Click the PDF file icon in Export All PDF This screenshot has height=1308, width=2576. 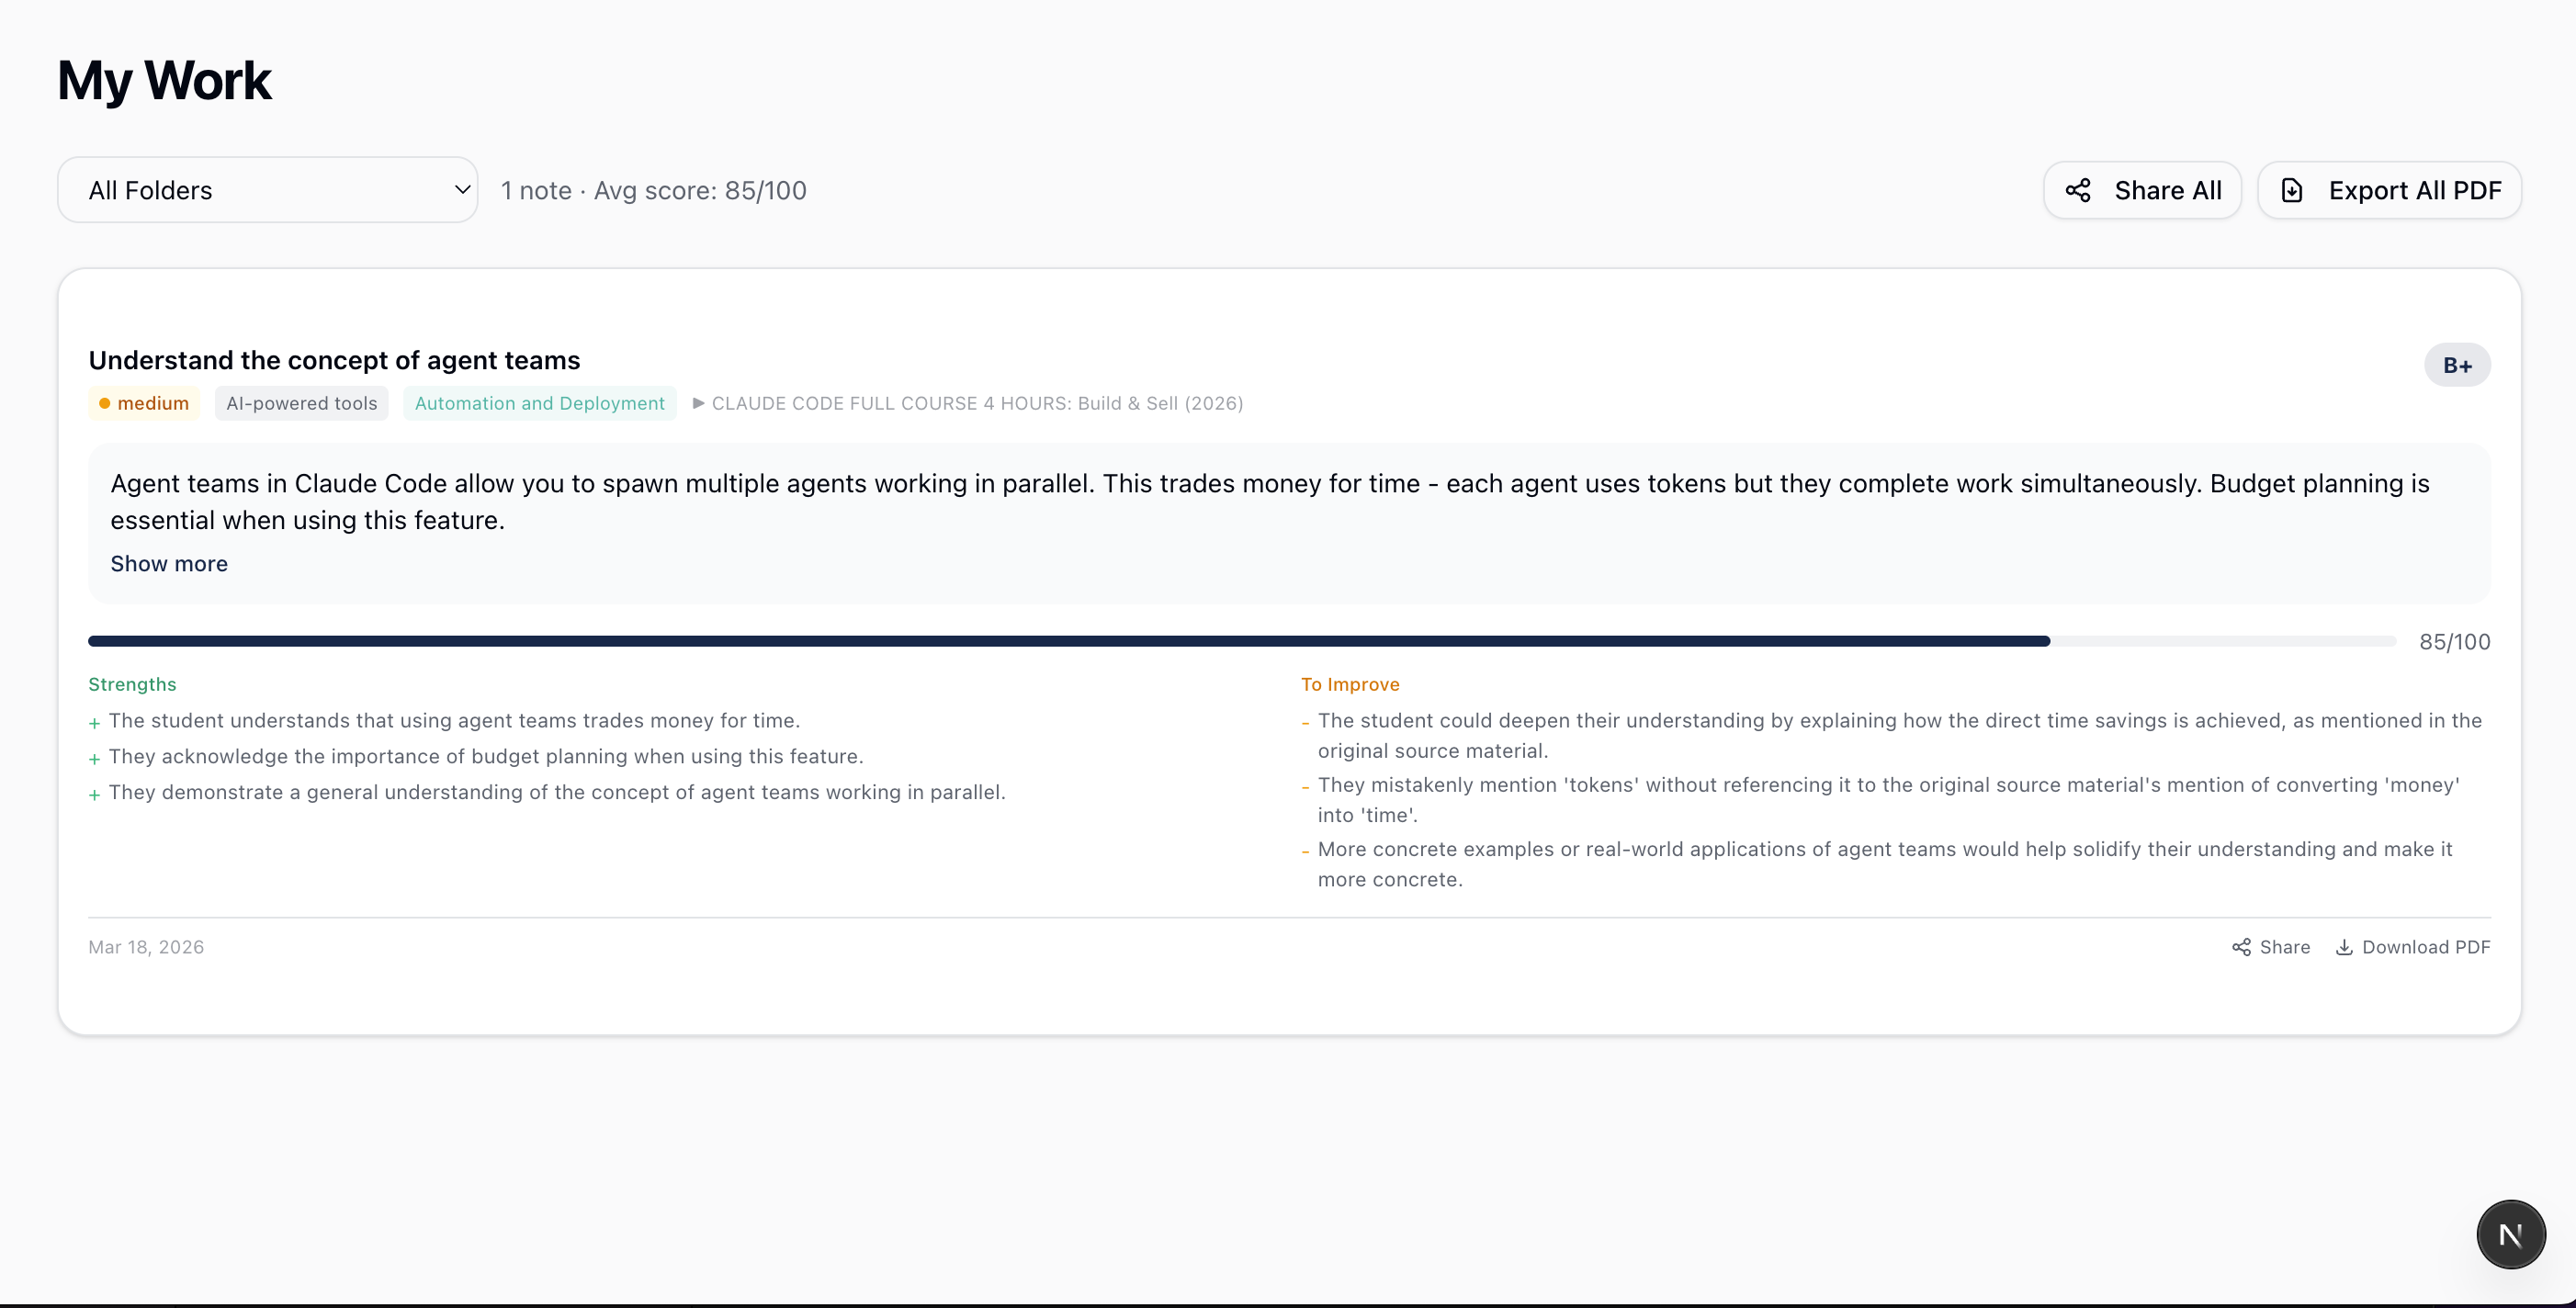(x=2291, y=190)
